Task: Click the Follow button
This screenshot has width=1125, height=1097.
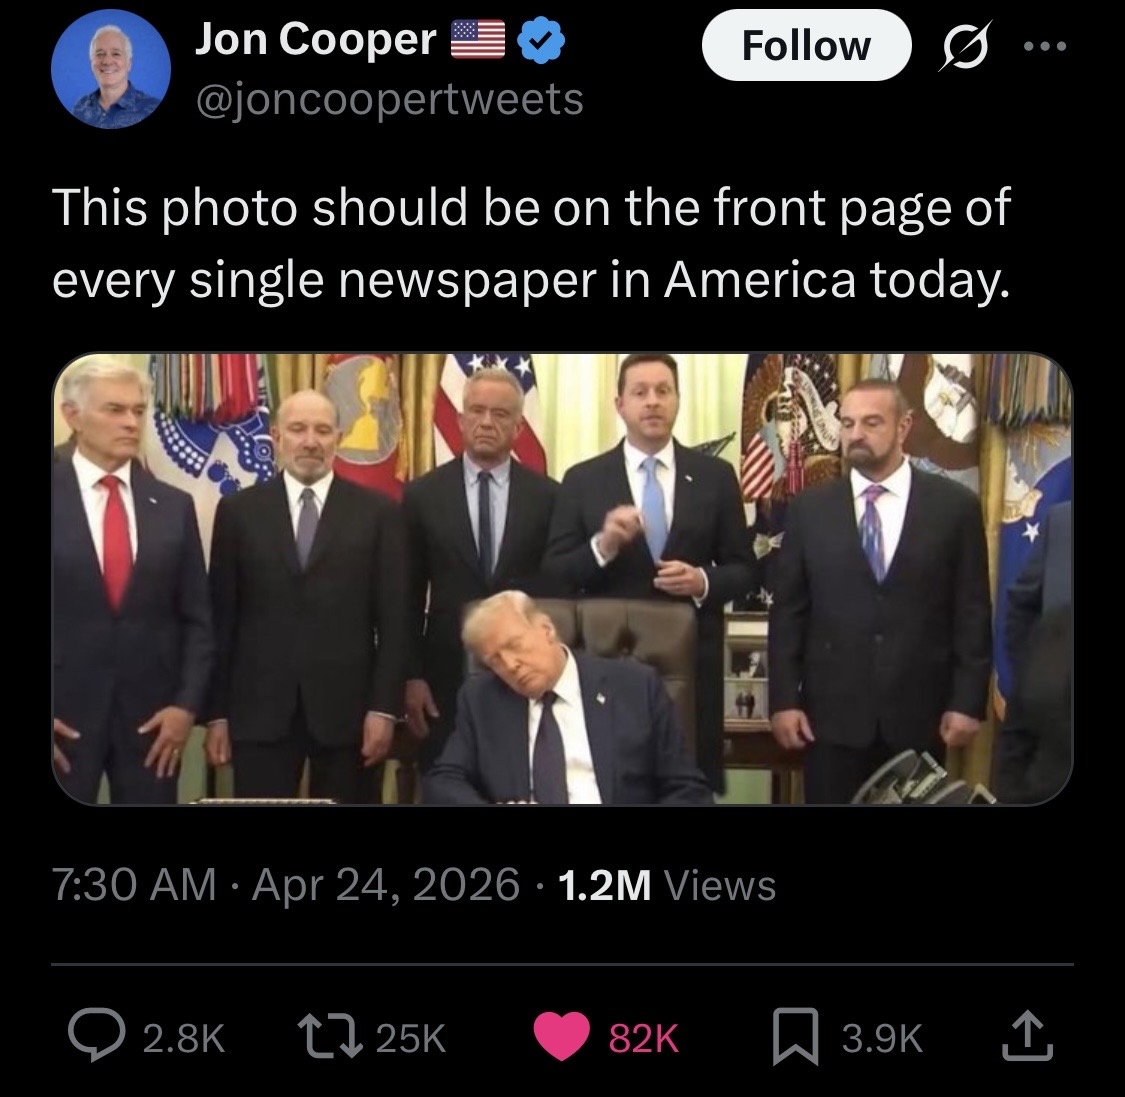Action: [x=806, y=45]
